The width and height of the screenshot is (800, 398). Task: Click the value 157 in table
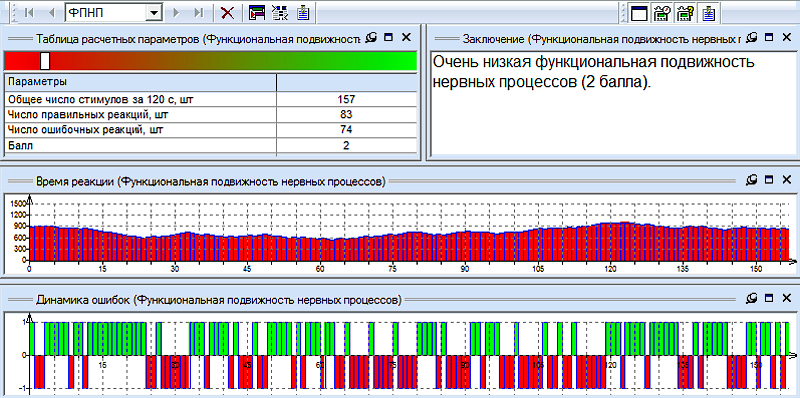[x=346, y=99]
